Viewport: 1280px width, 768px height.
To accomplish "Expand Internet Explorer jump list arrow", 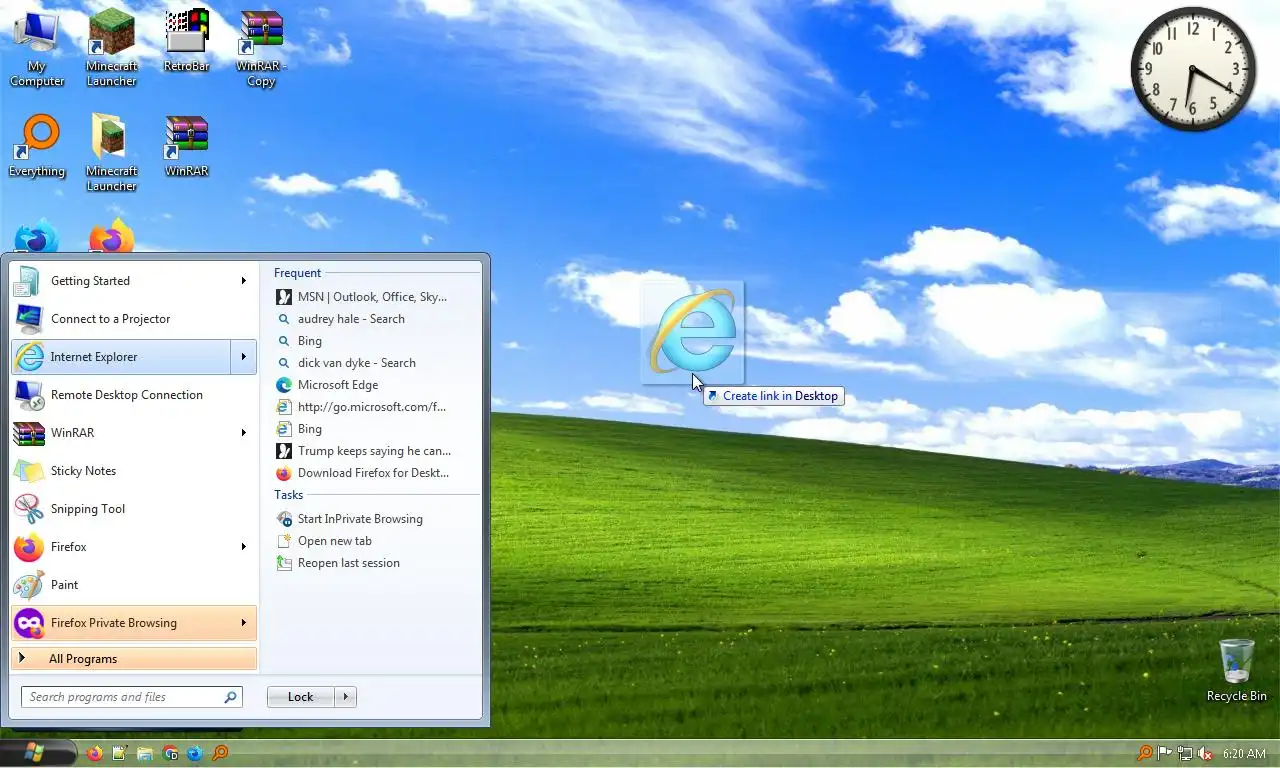I will [243, 357].
